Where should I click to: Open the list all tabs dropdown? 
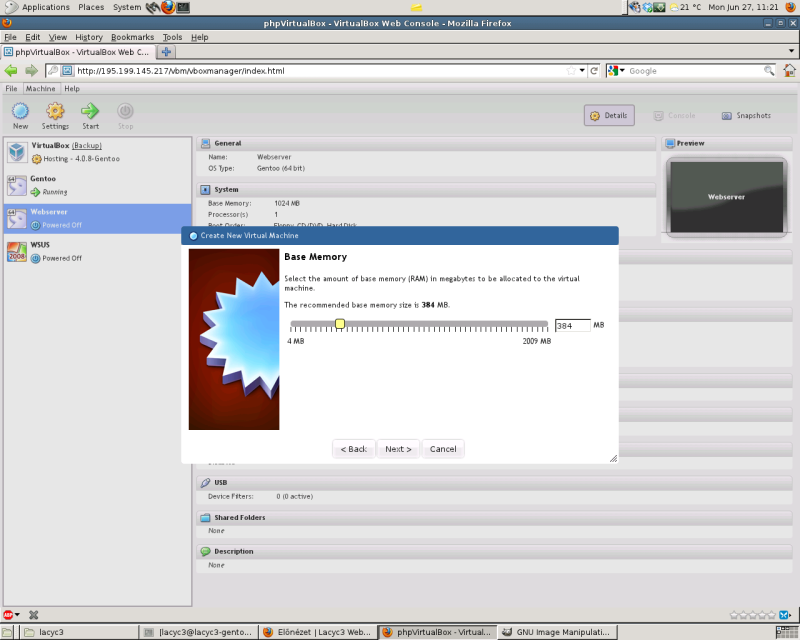tap(791, 51)
